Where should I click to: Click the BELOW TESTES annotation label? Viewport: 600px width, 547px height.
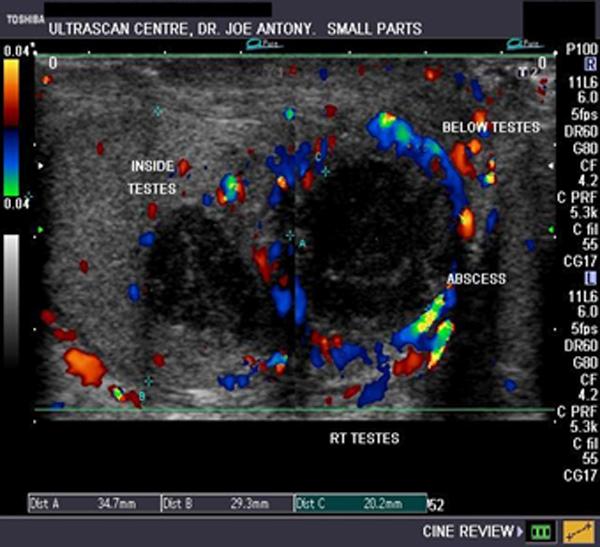(x=491, y=127)
